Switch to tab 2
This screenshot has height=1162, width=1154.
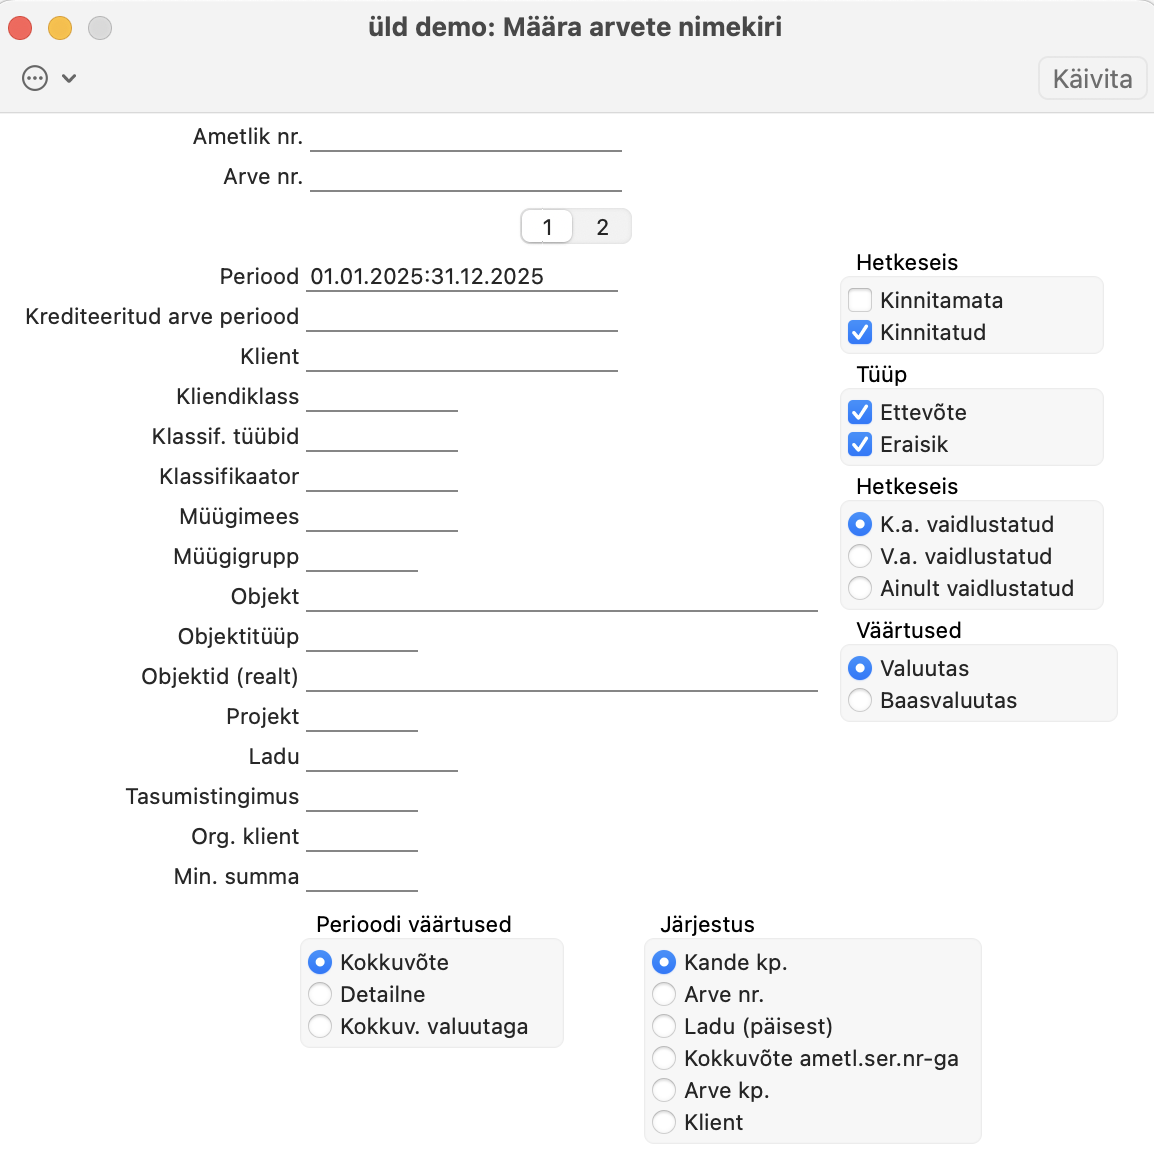603,227
